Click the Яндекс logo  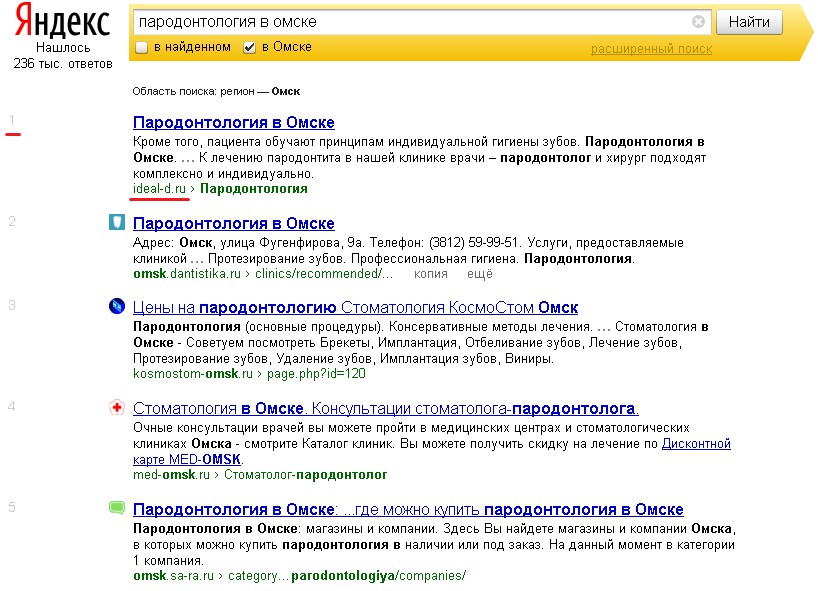[63, 21]
